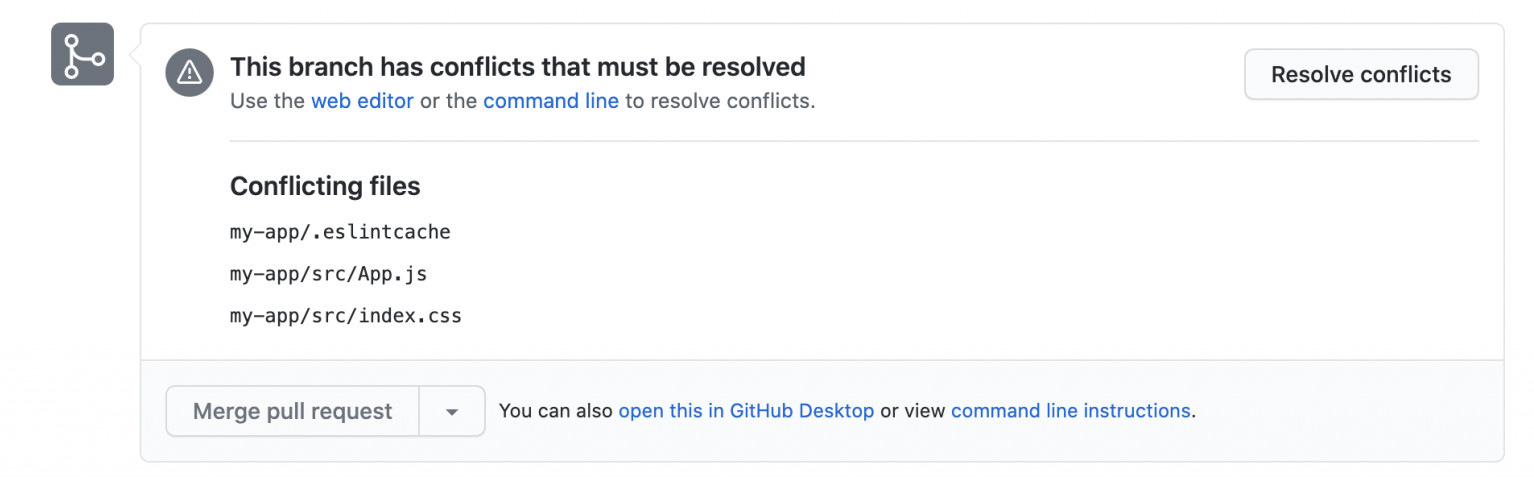Image resolution: width=1534 pixels, height=477 pixels.
Task: Click the 'Use the' description text
Action: coord(268,101)
